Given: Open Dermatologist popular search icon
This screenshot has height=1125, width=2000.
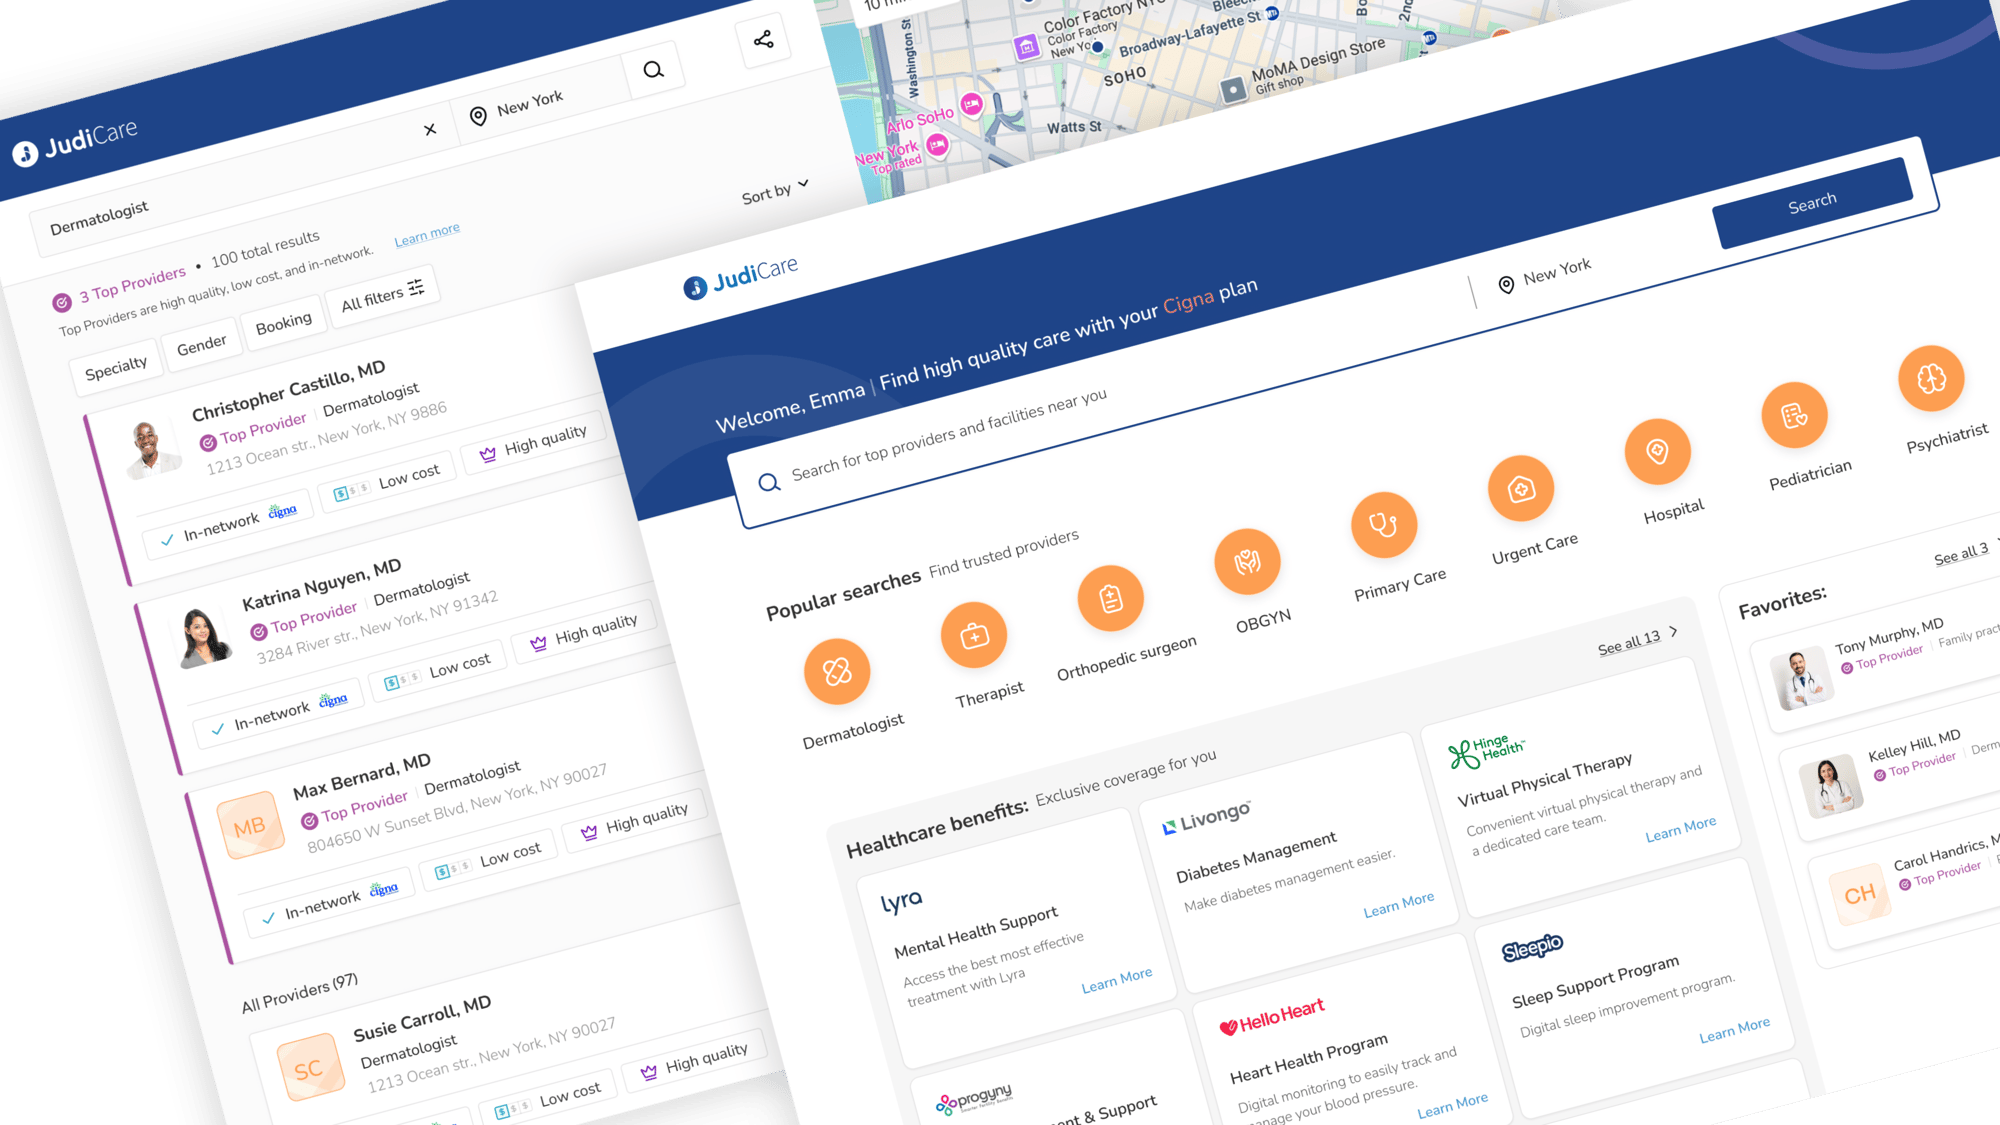Looking at the screenshot, I should coord(837,671).
